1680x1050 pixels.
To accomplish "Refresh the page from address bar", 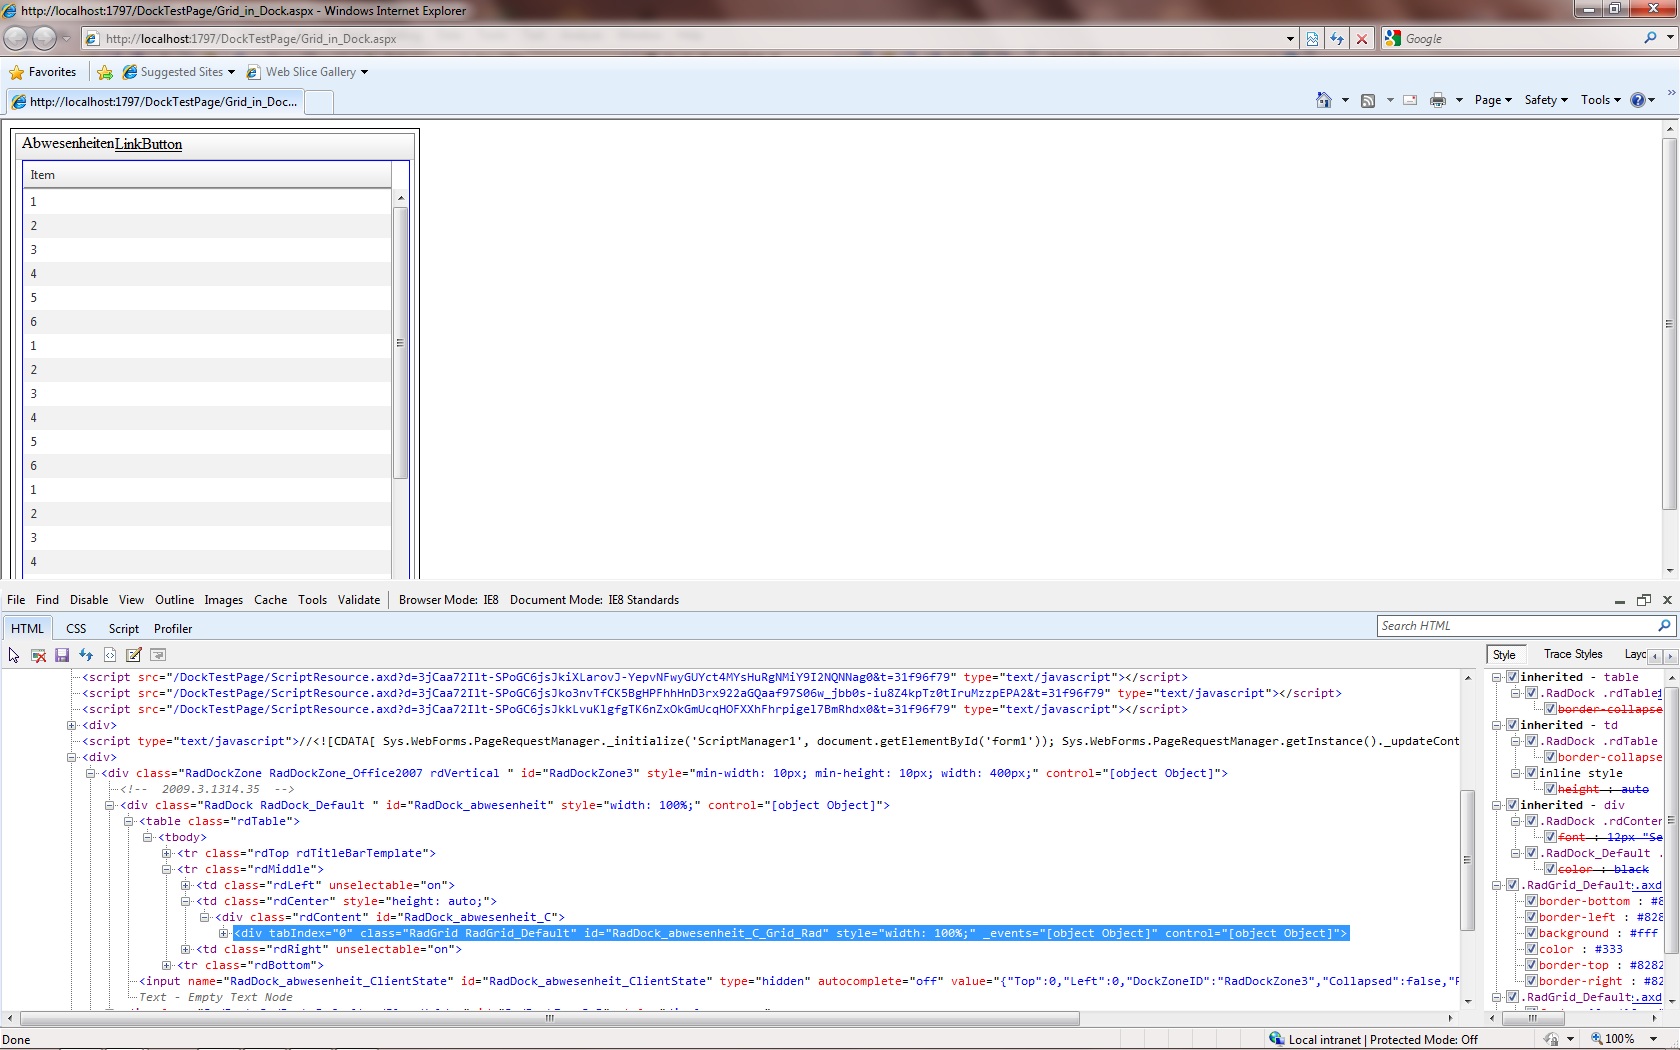I will (1337, 39).
